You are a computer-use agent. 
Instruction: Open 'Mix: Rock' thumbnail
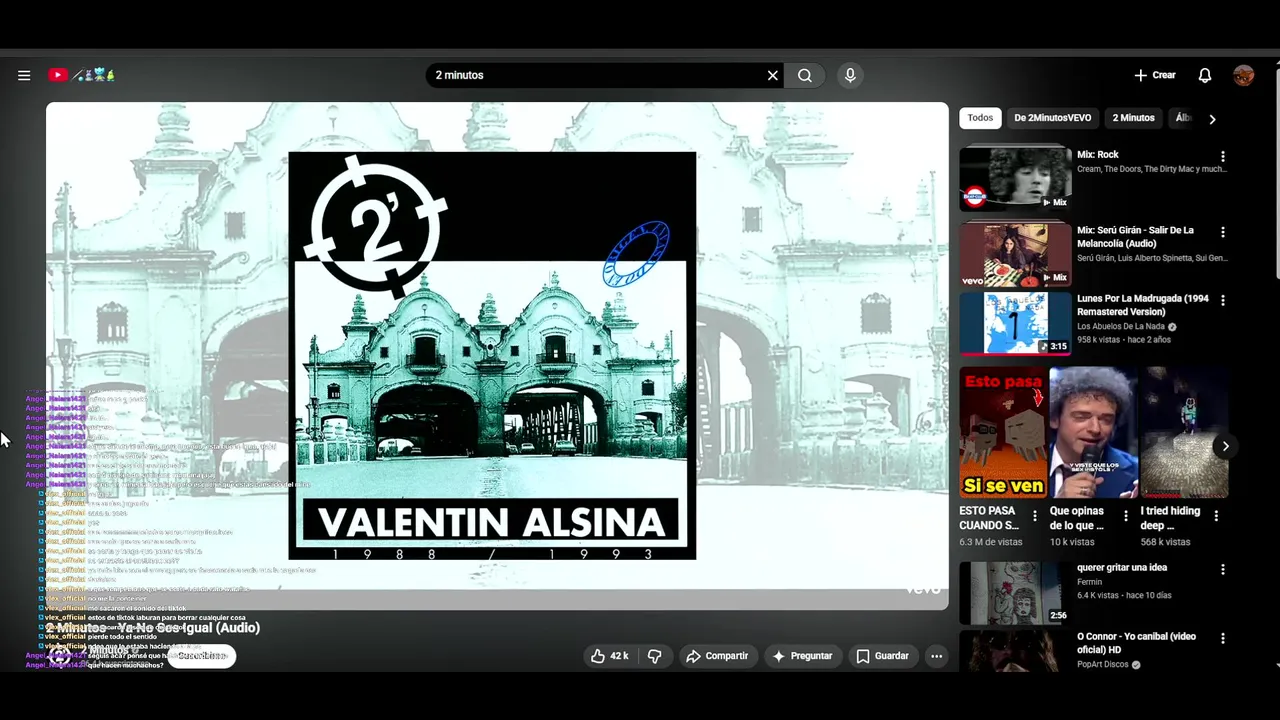click(x=1015, y=178)
